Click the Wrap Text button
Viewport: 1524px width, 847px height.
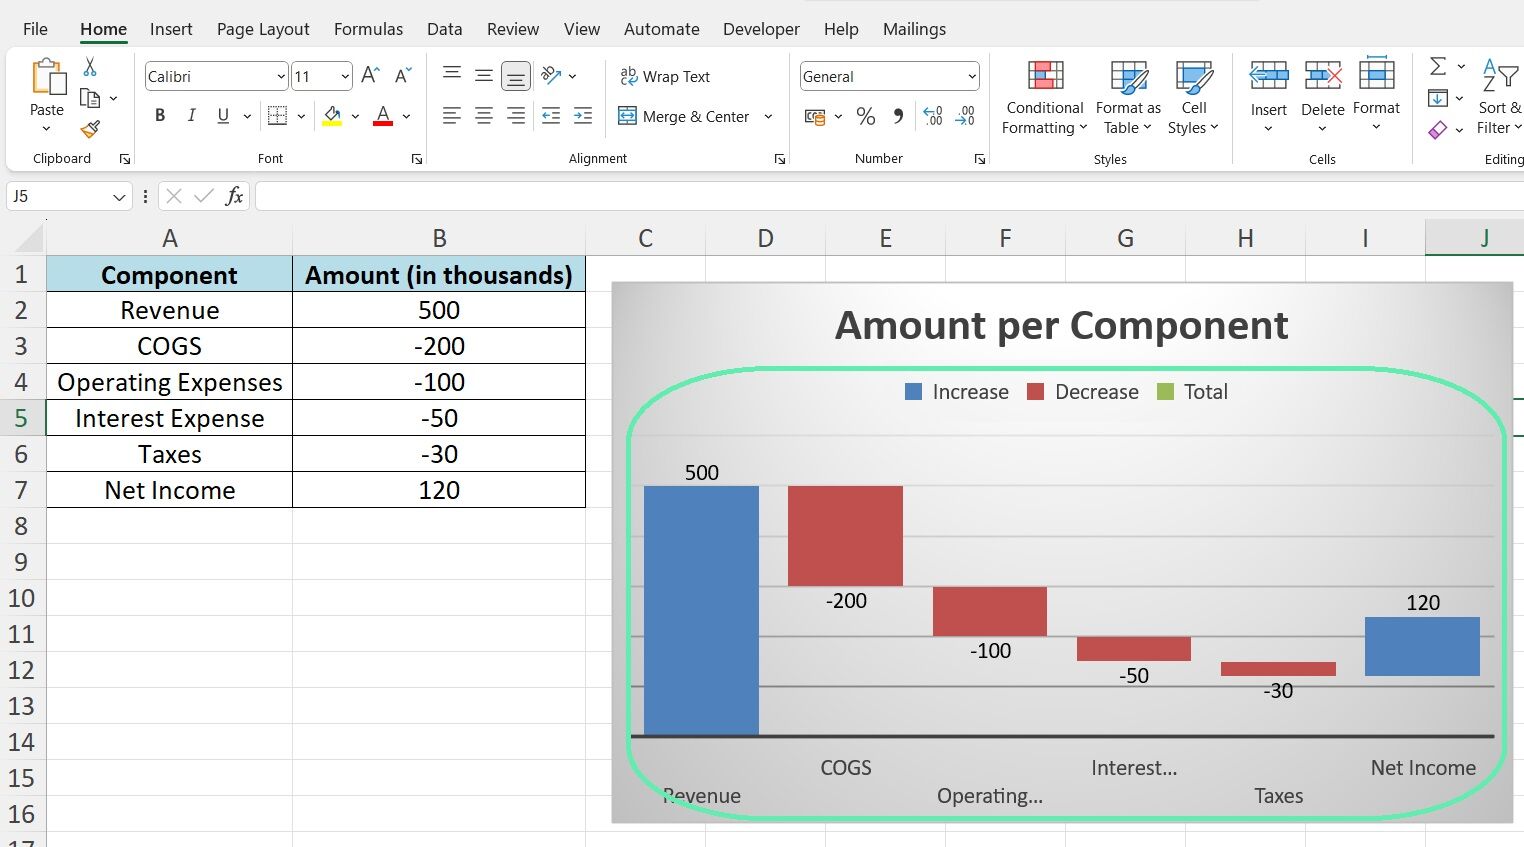pos(665,76)
